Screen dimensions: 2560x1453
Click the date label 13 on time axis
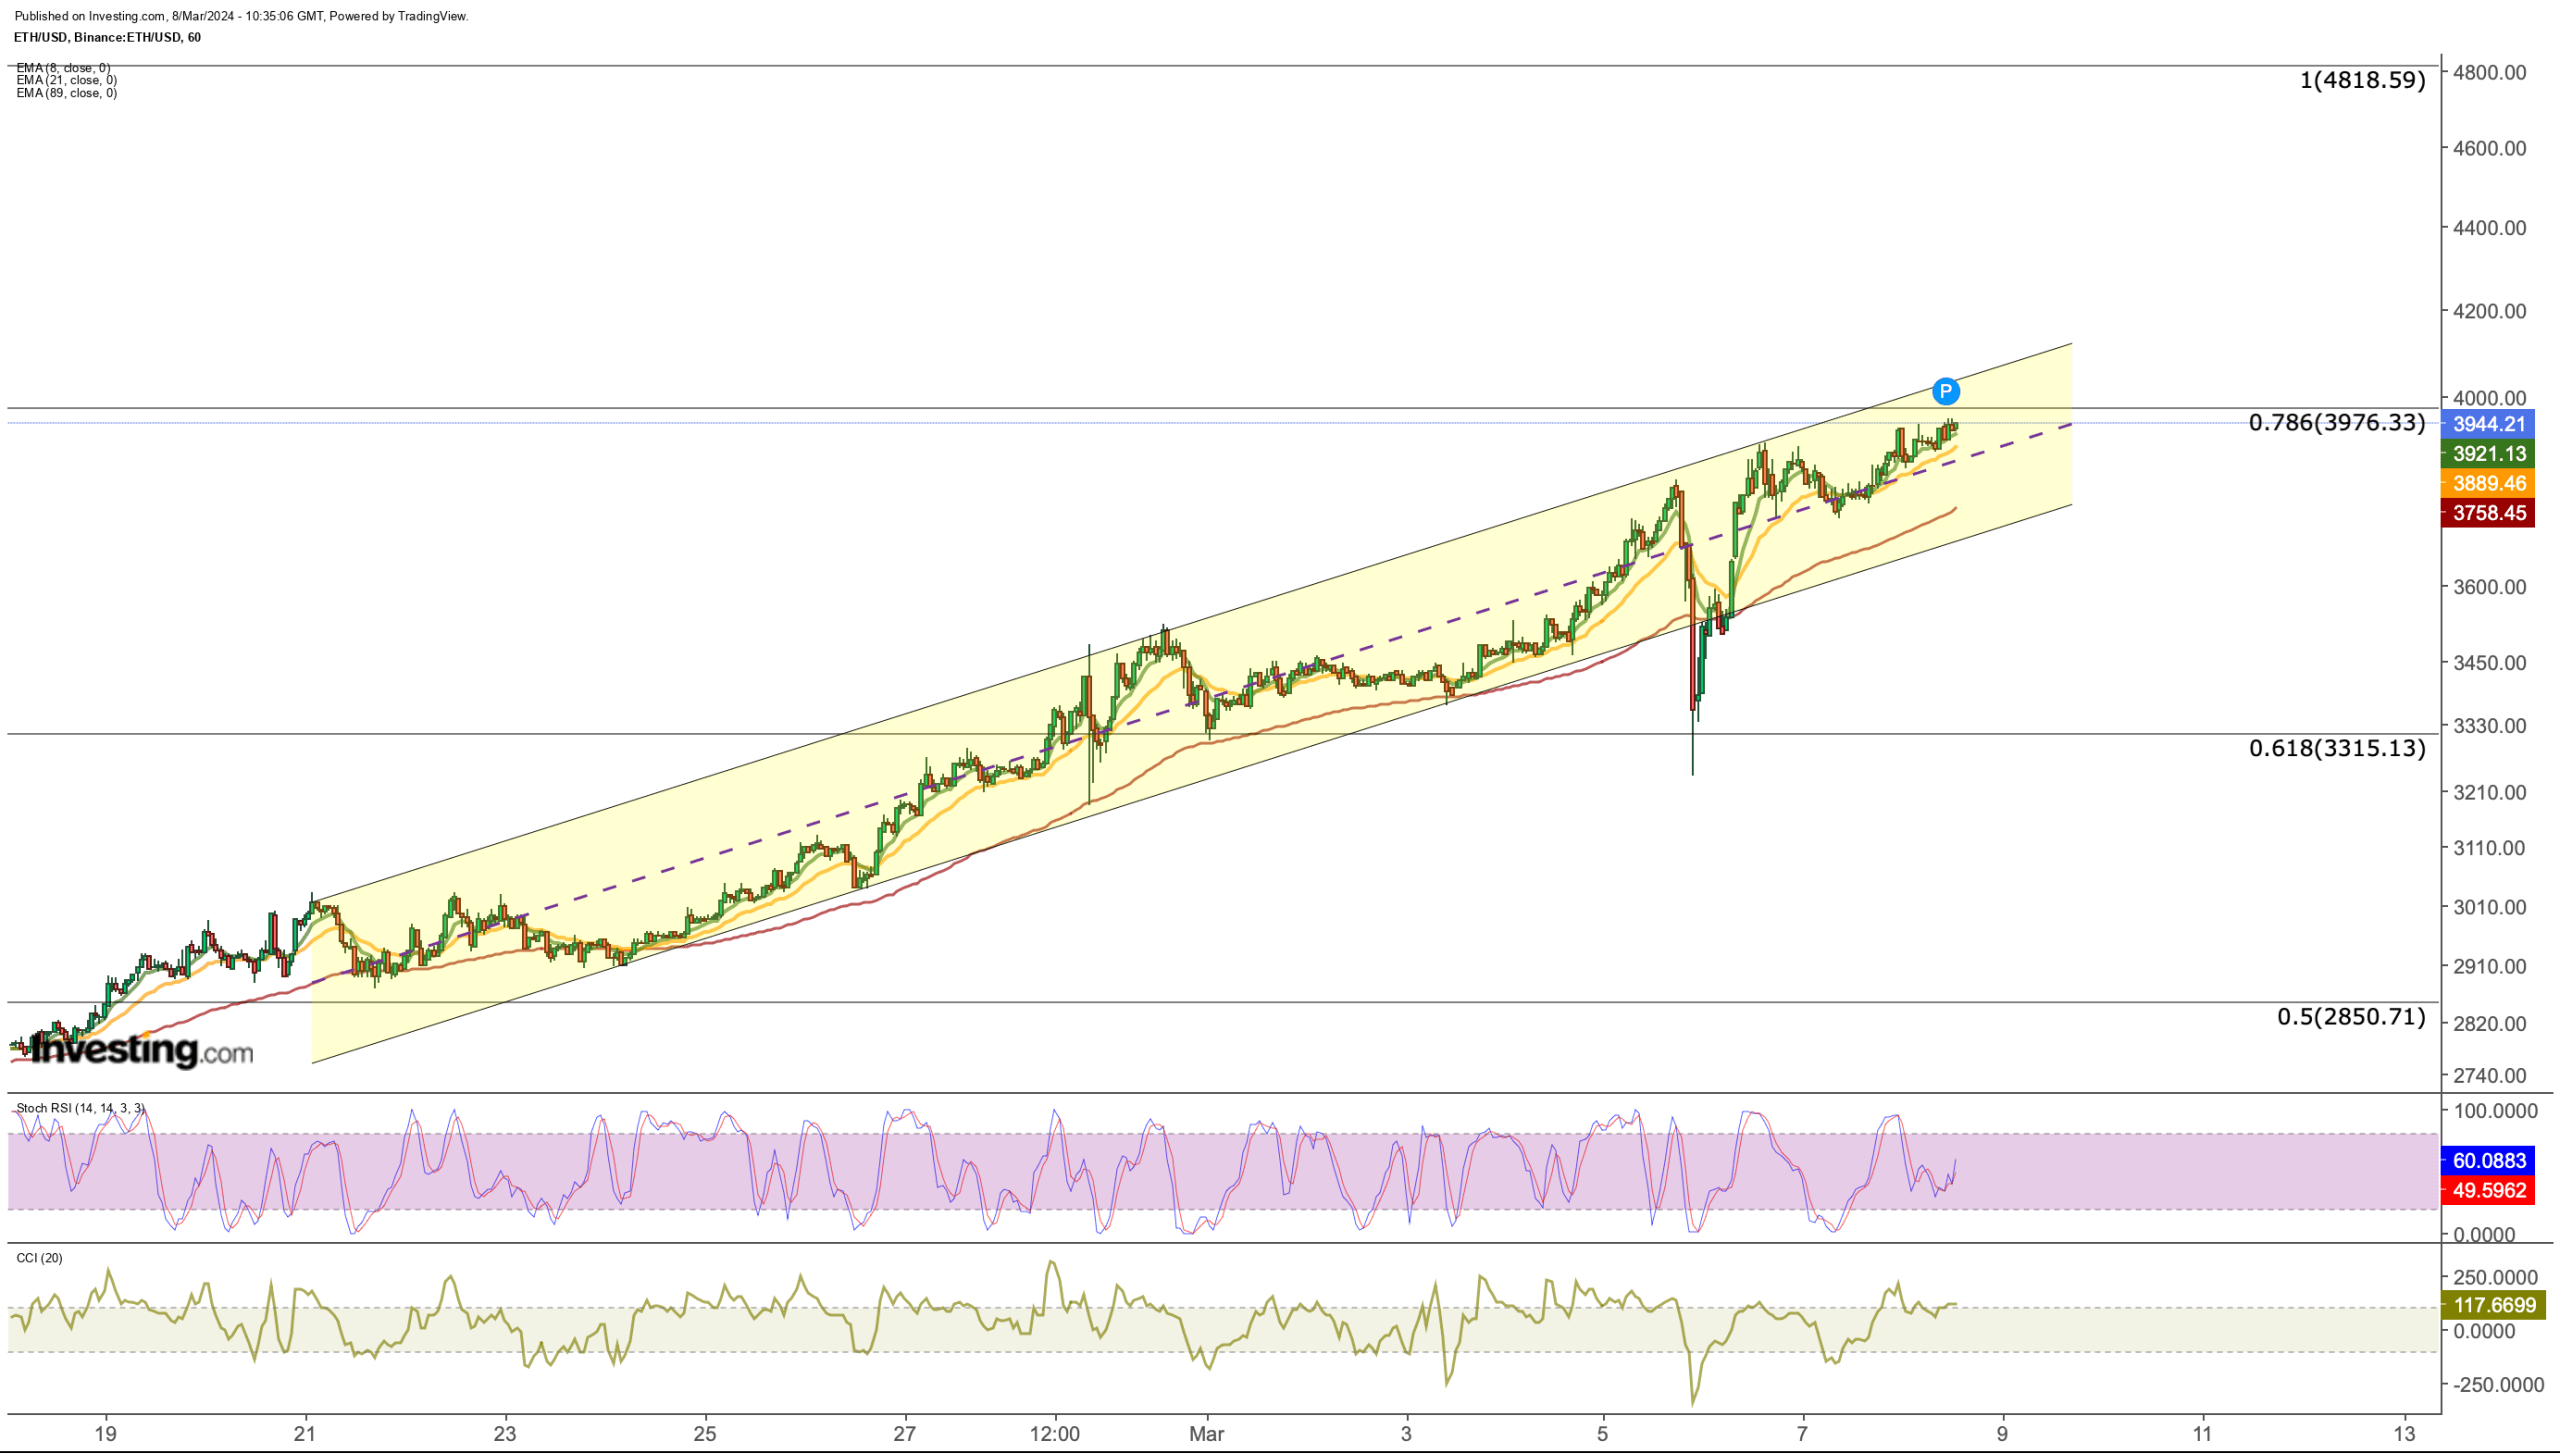pyautogui.click(x=2404, y=1434)
